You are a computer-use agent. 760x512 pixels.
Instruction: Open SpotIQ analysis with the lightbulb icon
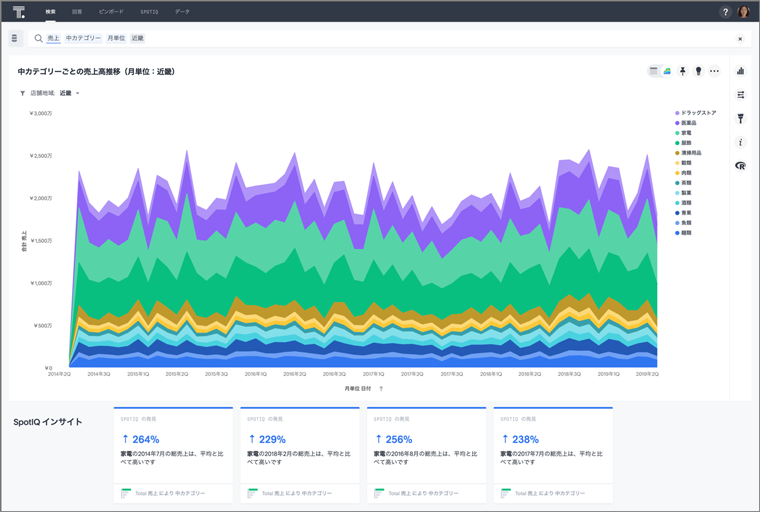click(698, 71)
